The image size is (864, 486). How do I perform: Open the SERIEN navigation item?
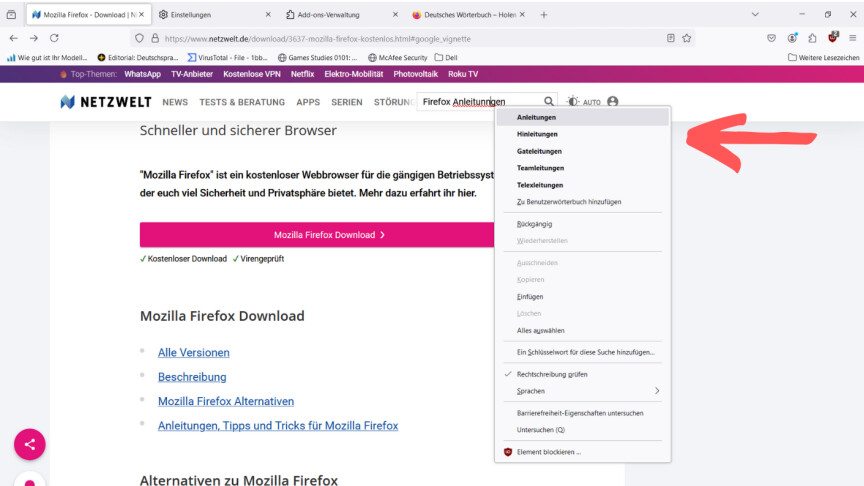347,102
